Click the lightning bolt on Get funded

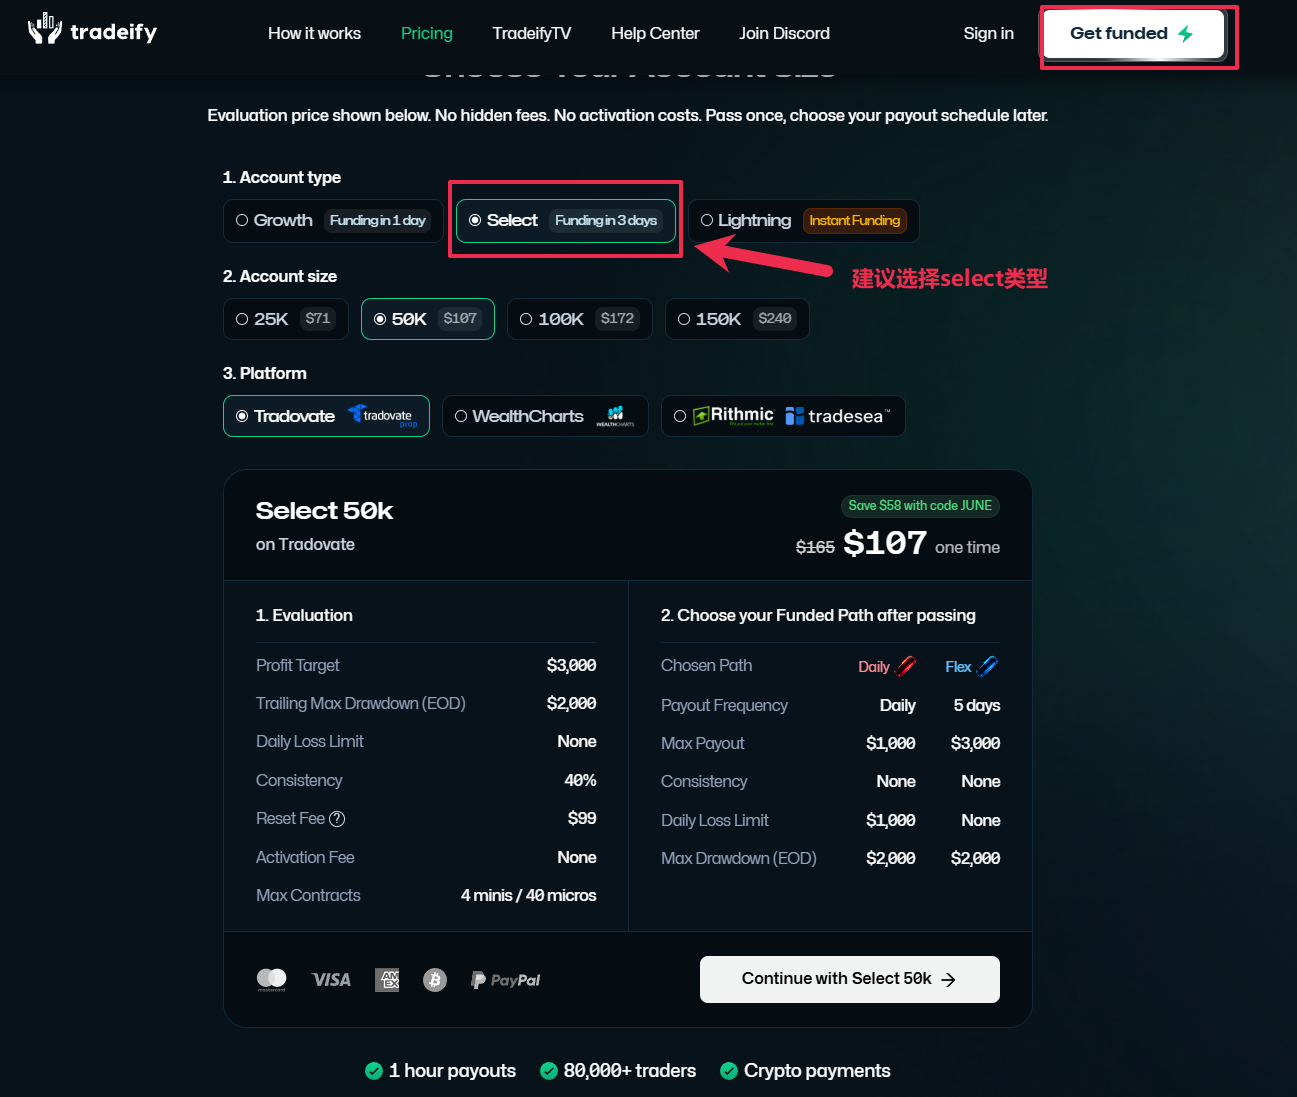click(1186, 34)
